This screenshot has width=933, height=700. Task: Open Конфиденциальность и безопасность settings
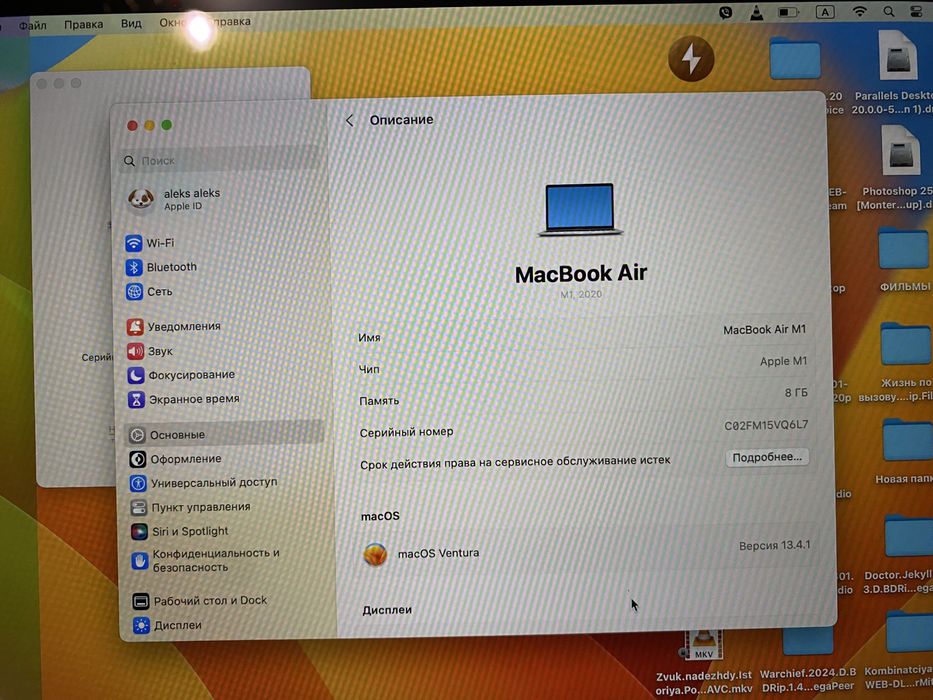coord(206,560)
